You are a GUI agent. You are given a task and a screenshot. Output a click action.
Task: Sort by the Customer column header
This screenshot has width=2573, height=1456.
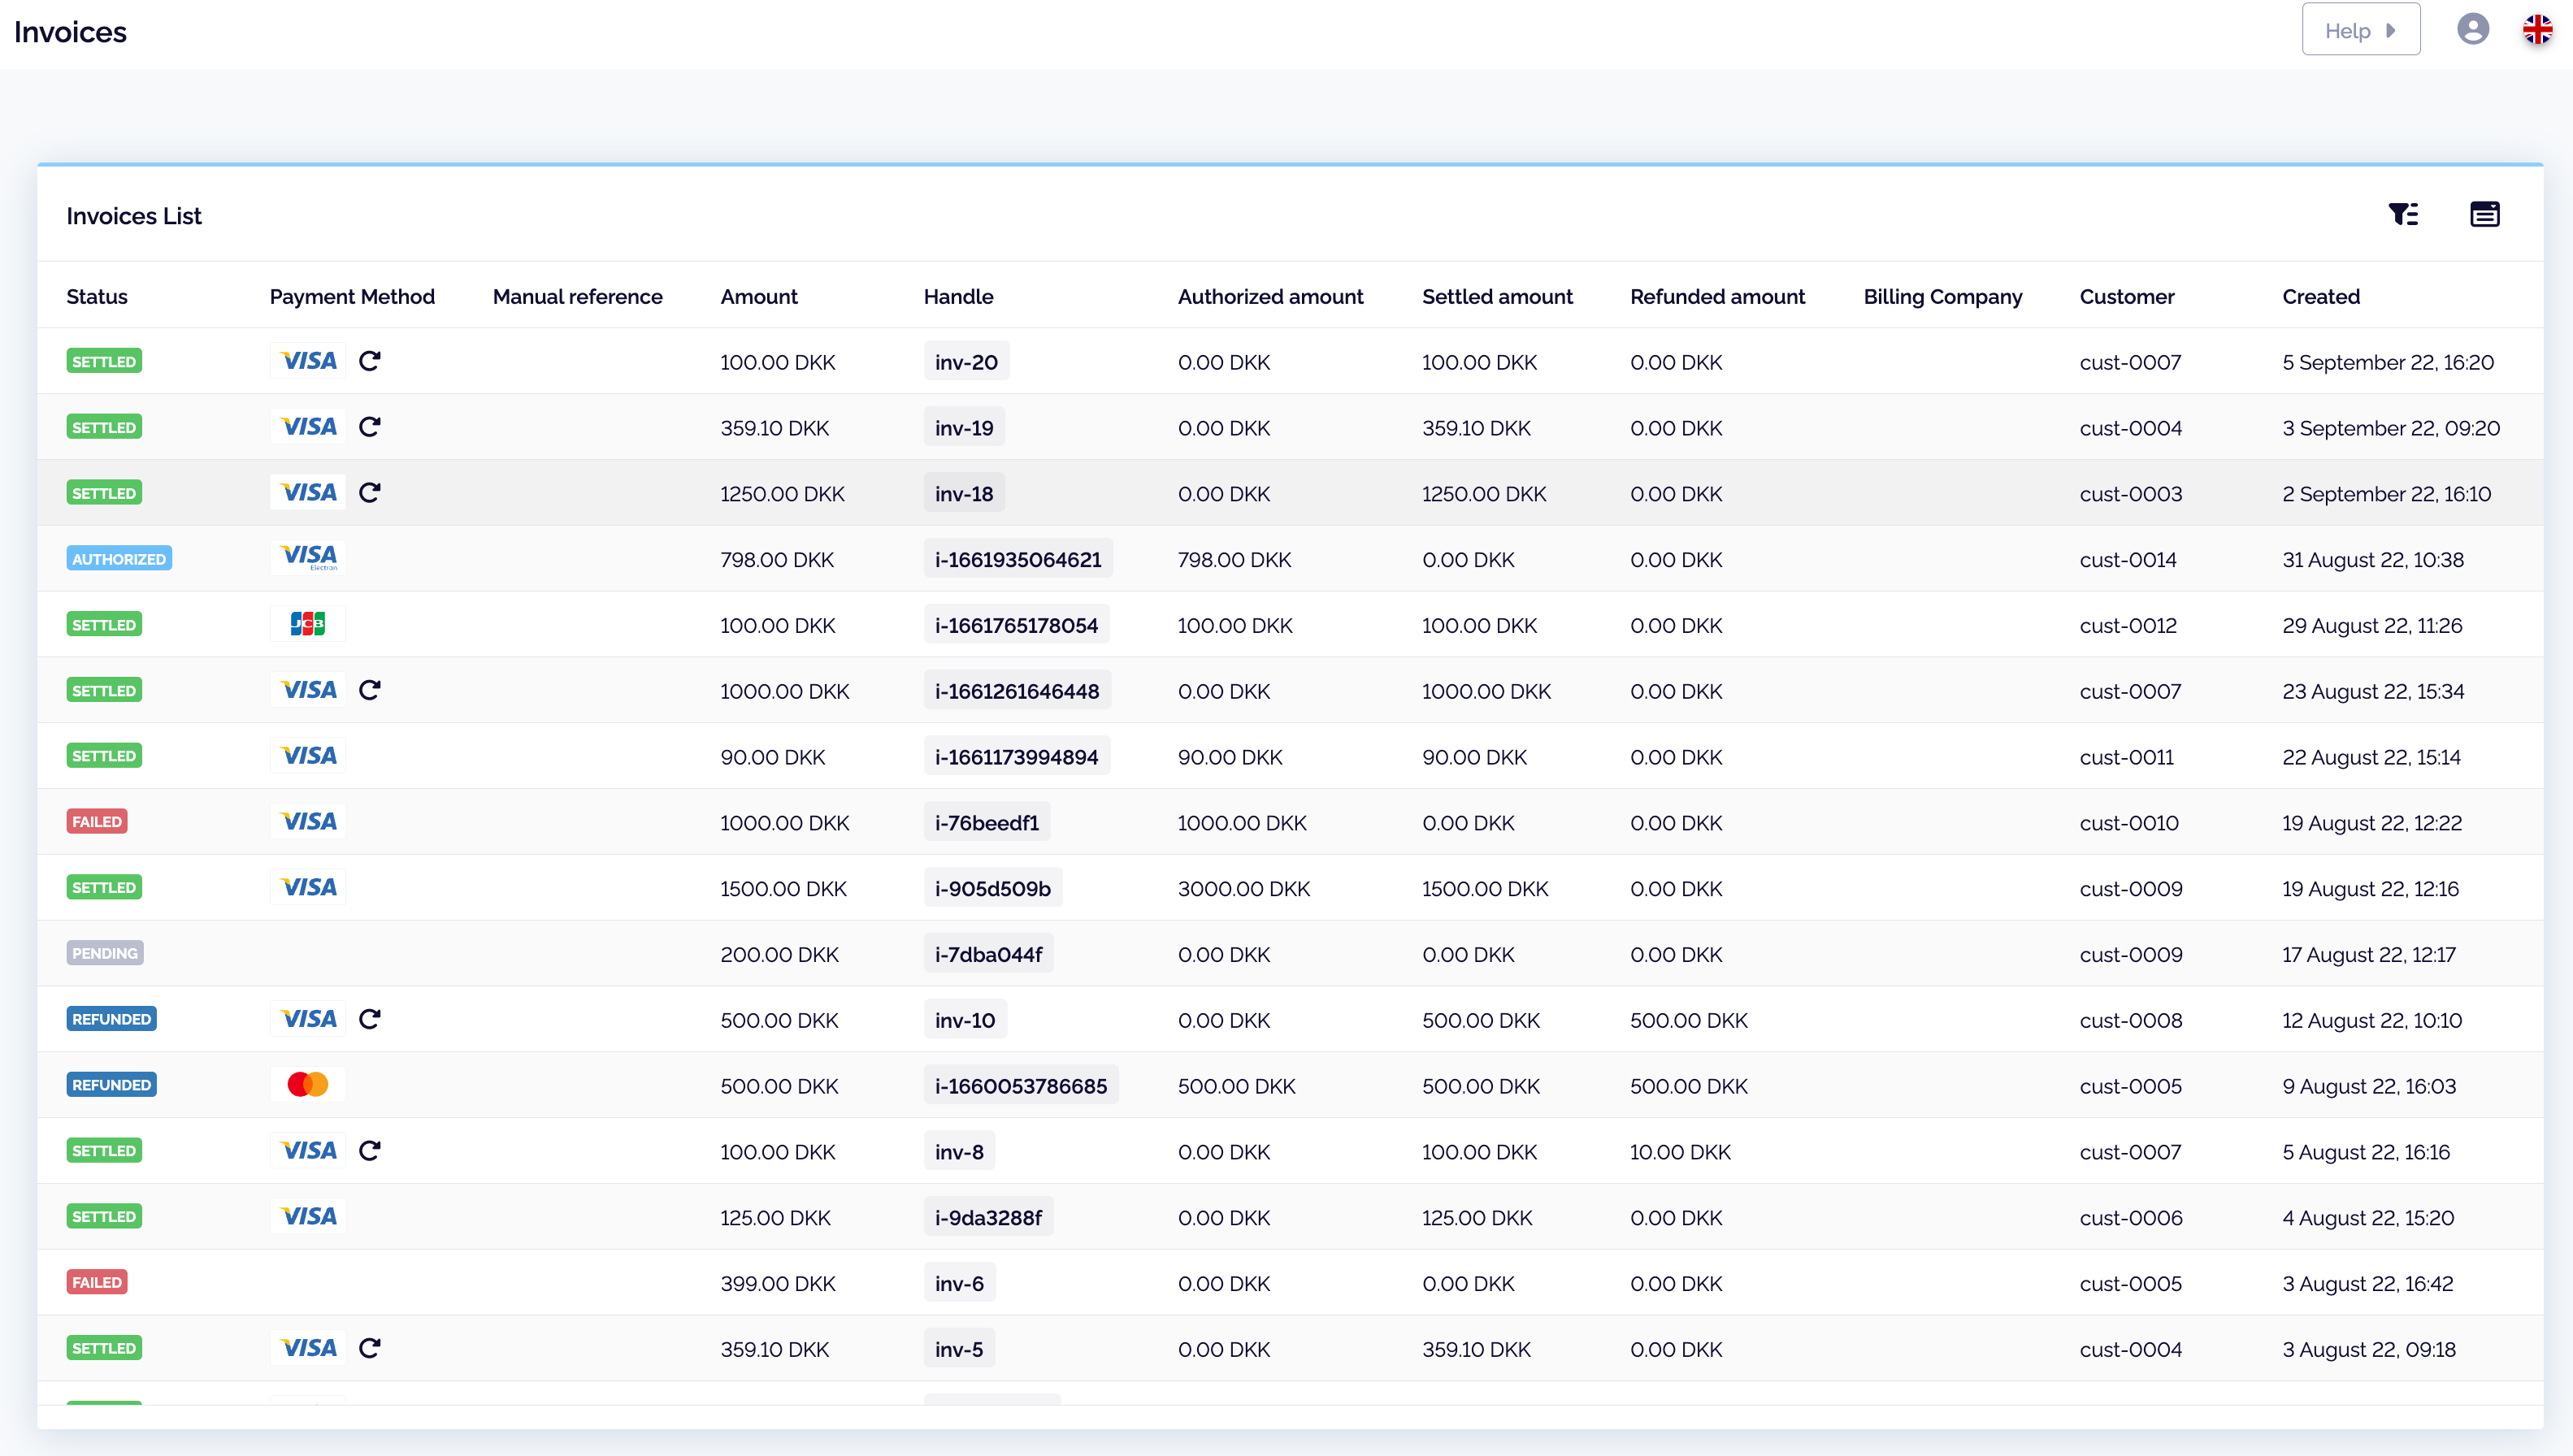click(2126, 297)
